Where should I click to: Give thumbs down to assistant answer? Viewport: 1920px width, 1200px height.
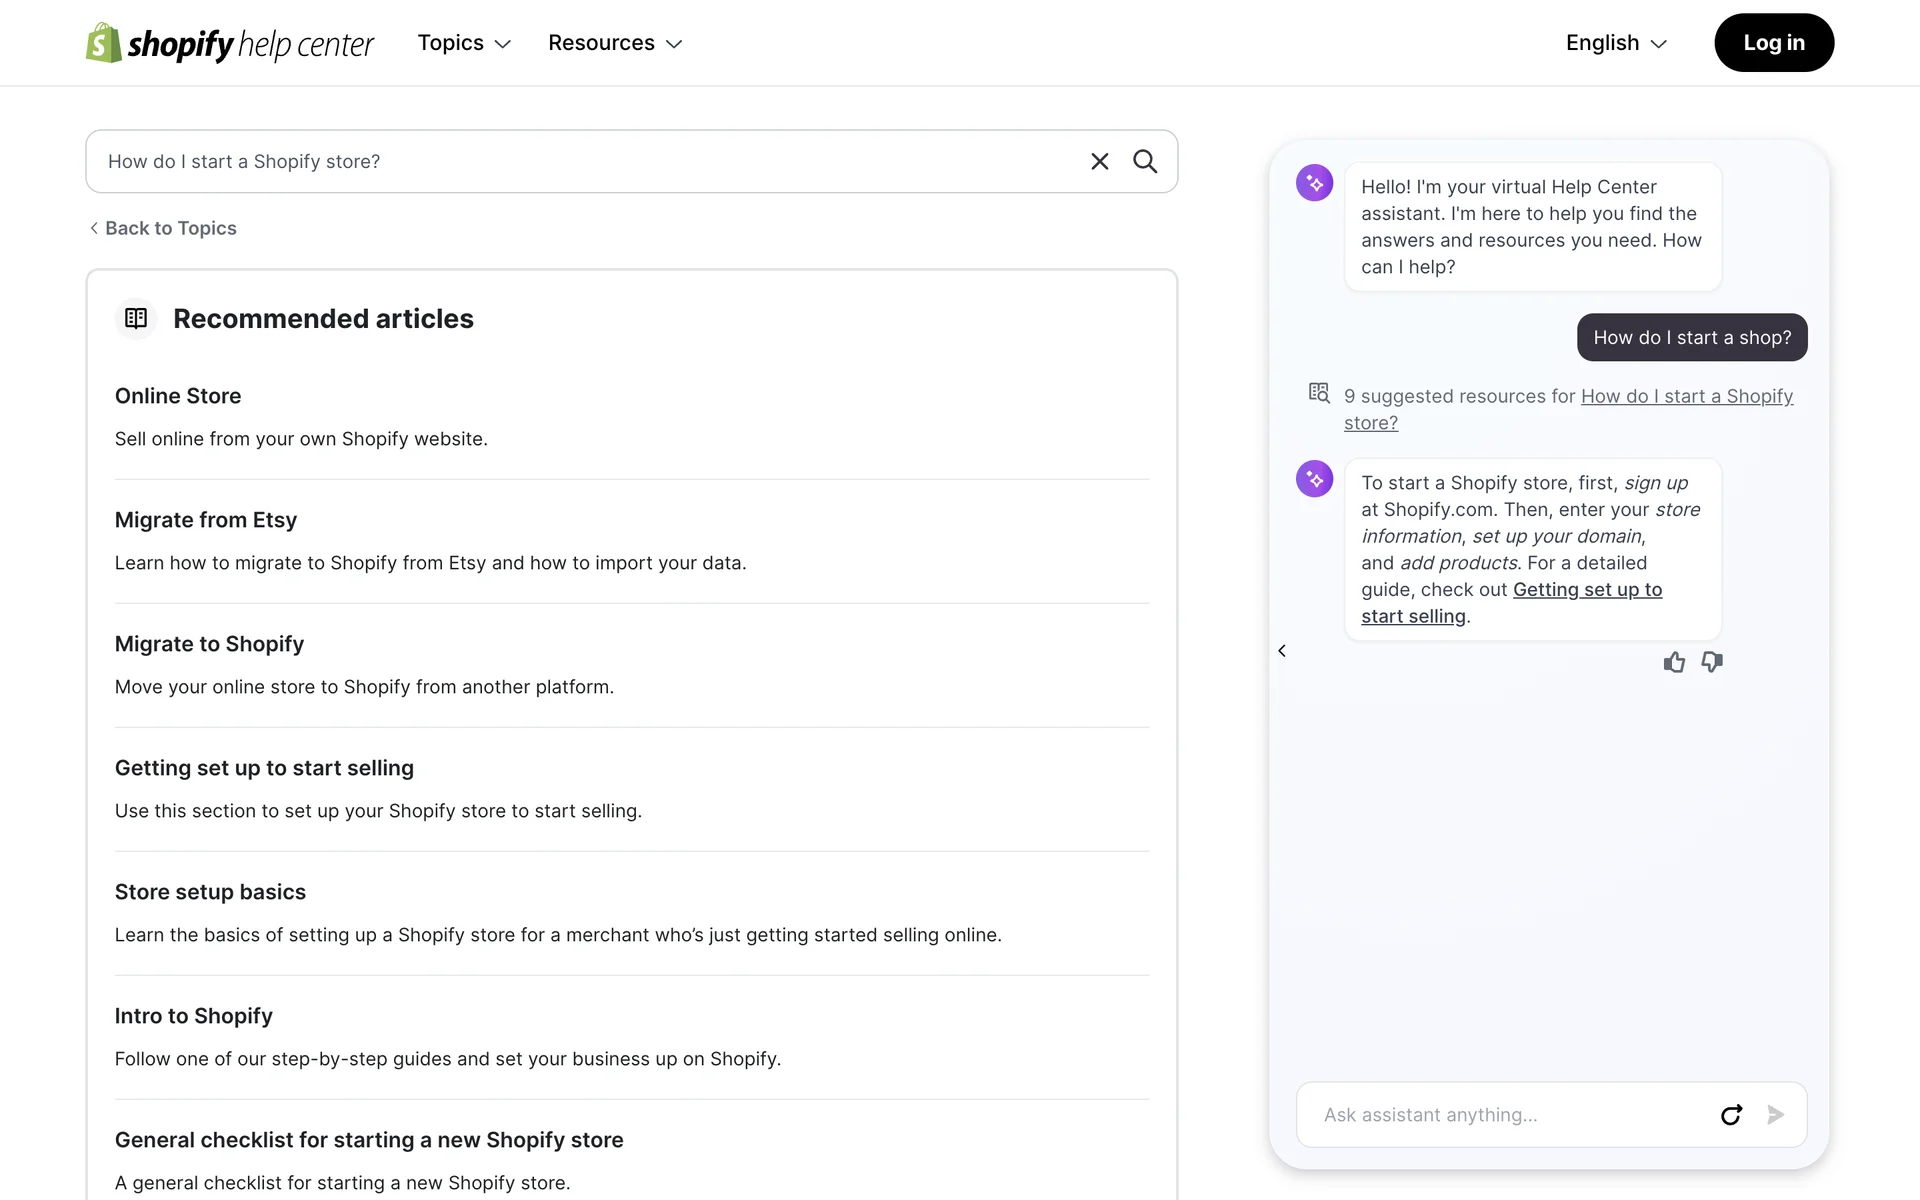pyautogui.click(x=1712, y=662)
